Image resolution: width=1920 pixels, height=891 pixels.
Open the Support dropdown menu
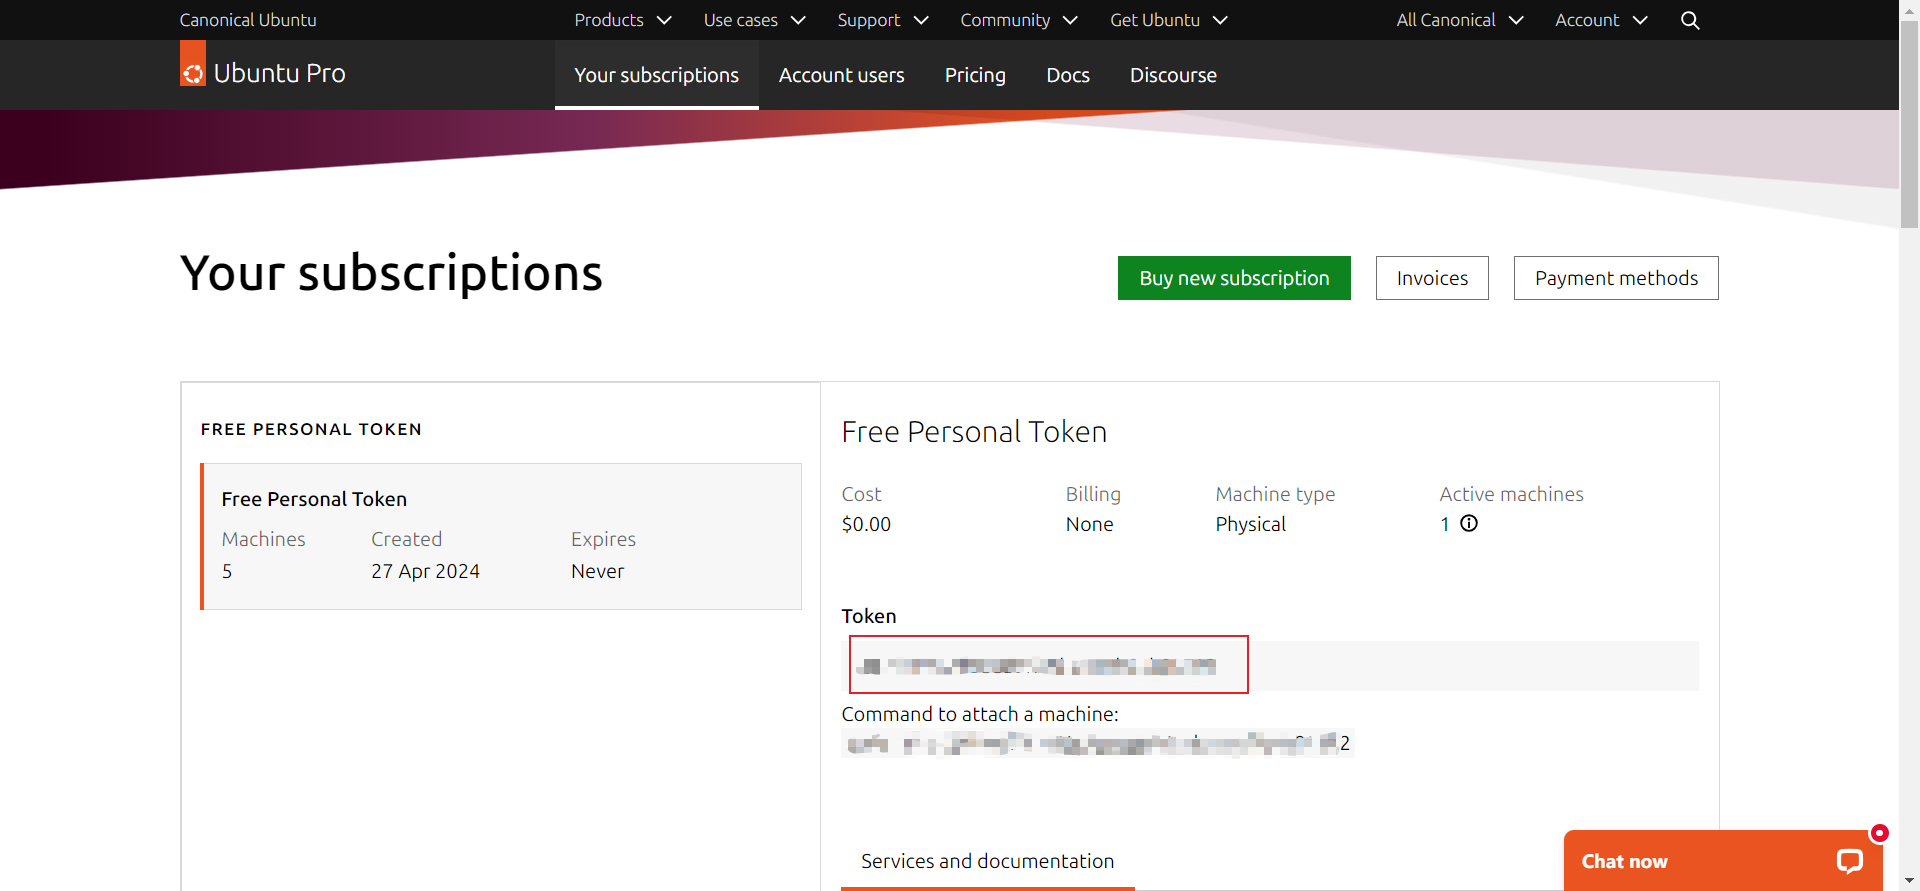[x=882, y=20]
